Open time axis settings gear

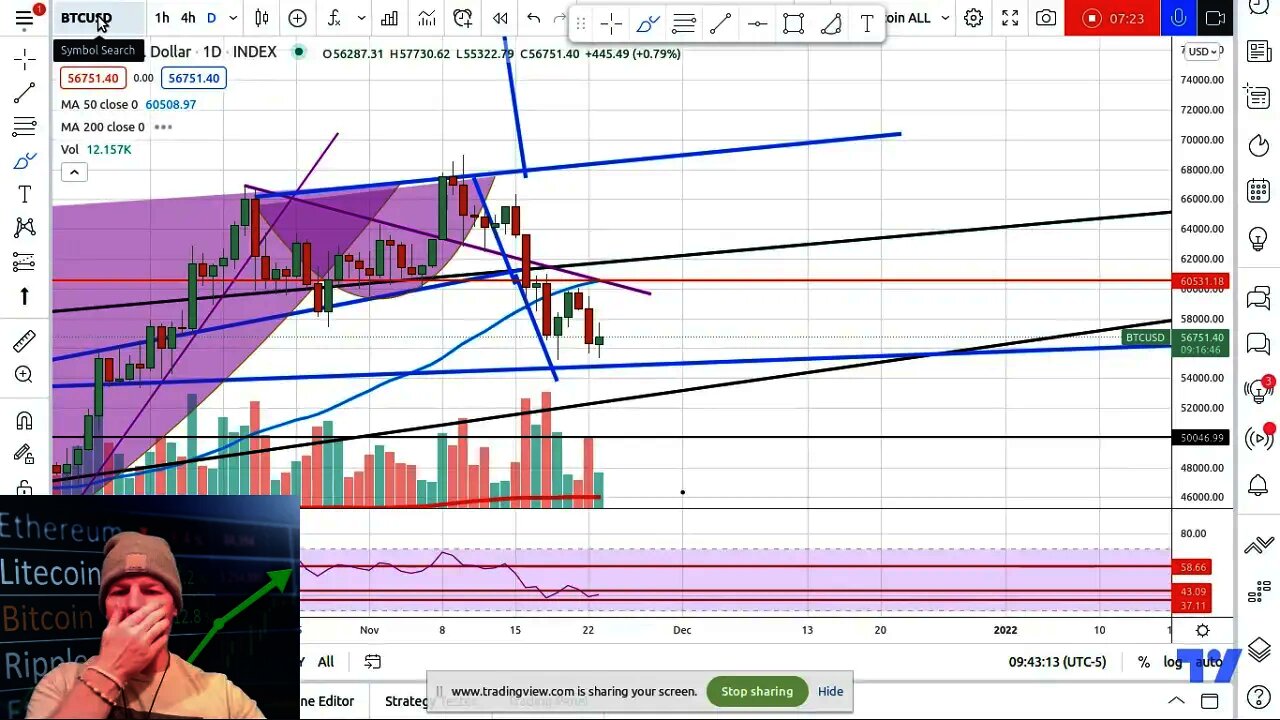click(1203, 630)
